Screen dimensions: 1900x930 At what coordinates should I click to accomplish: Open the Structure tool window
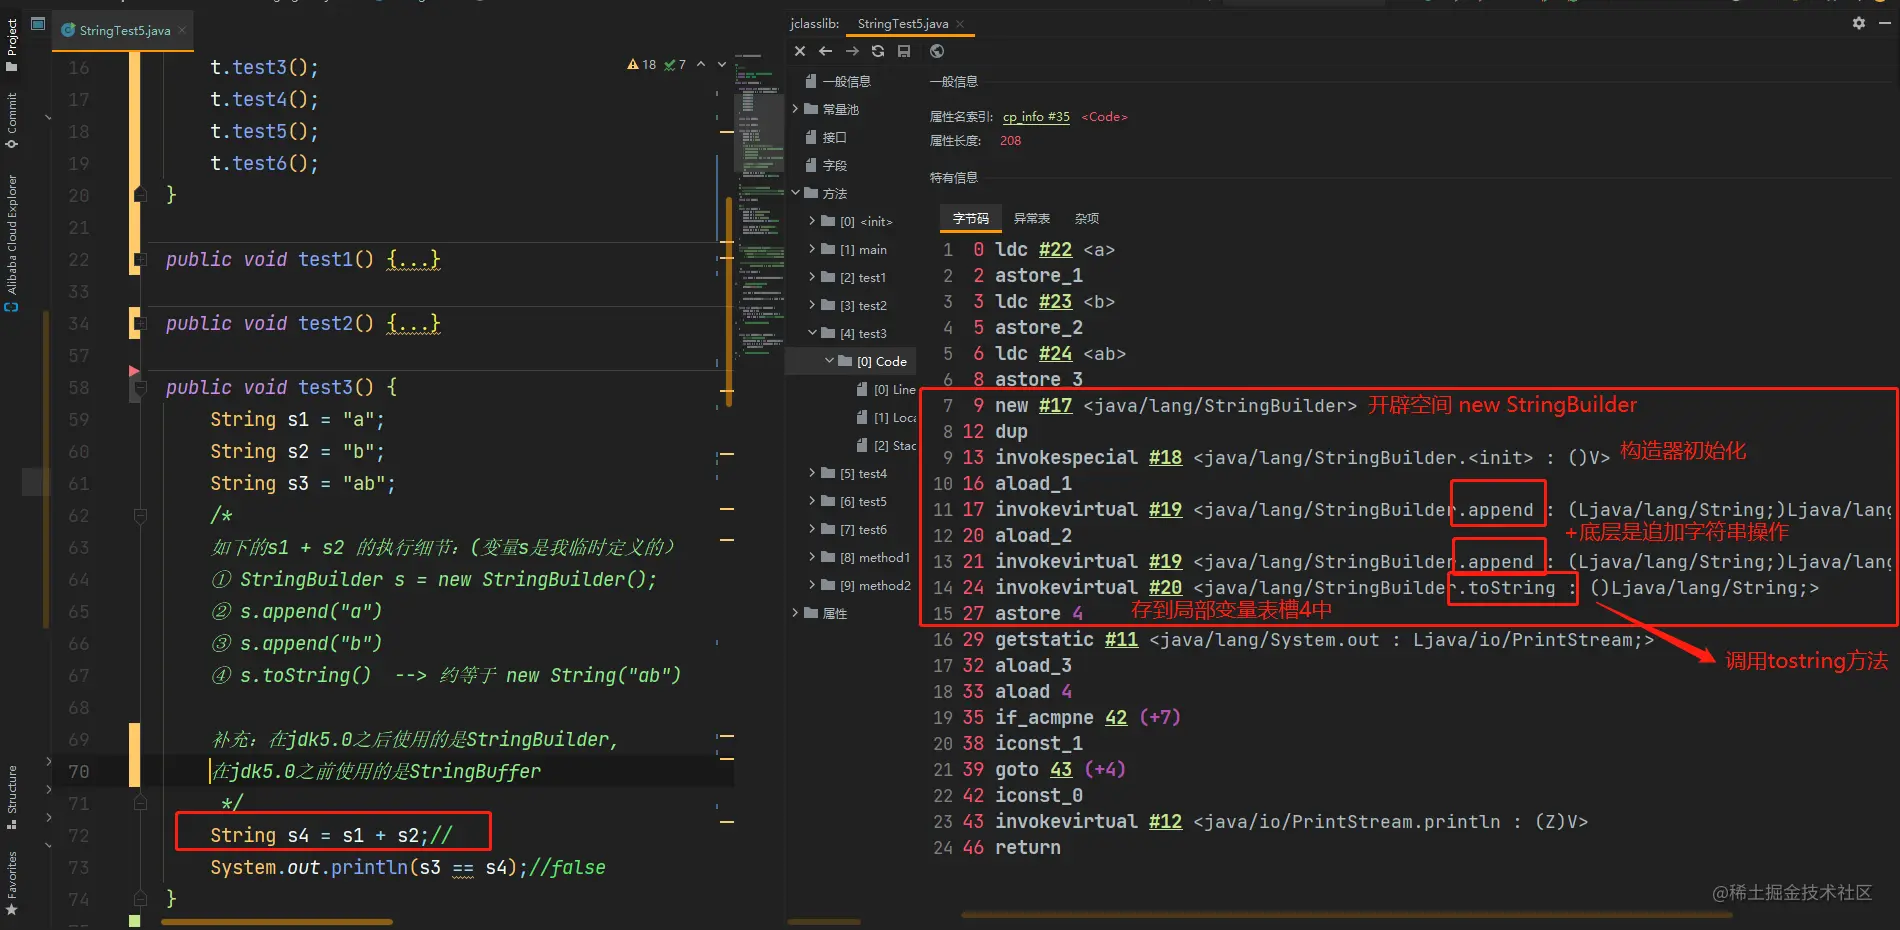(x=12, y=797)
